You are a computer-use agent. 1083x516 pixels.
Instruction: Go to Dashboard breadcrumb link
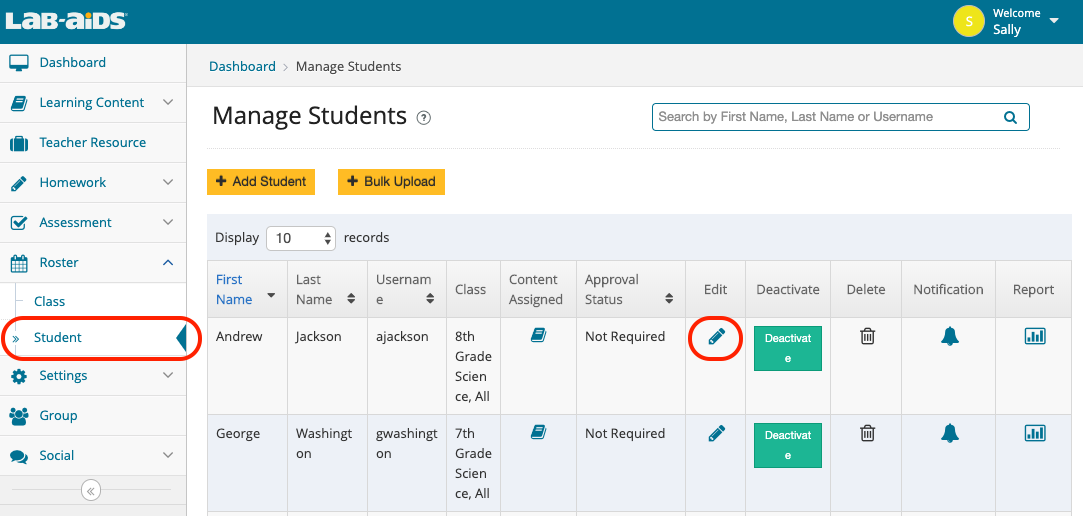[242, 67]
